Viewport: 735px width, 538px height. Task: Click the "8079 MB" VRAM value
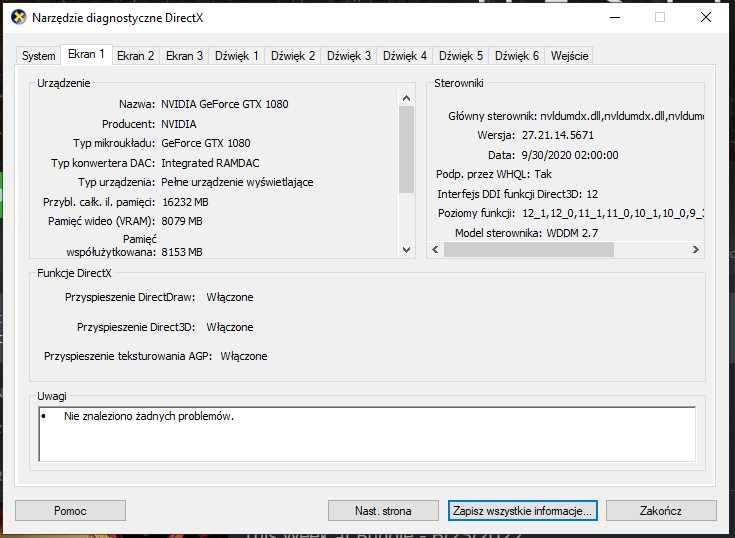[x=182, y=221]
